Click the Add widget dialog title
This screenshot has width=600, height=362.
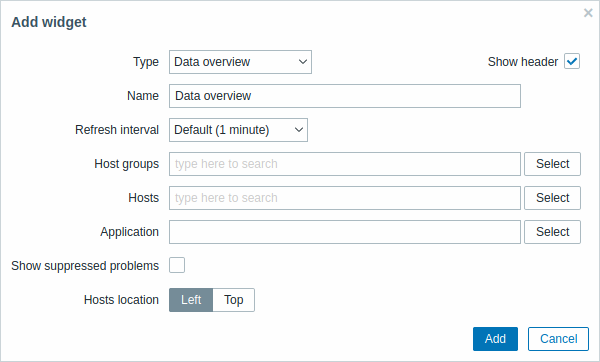point(49,22)
